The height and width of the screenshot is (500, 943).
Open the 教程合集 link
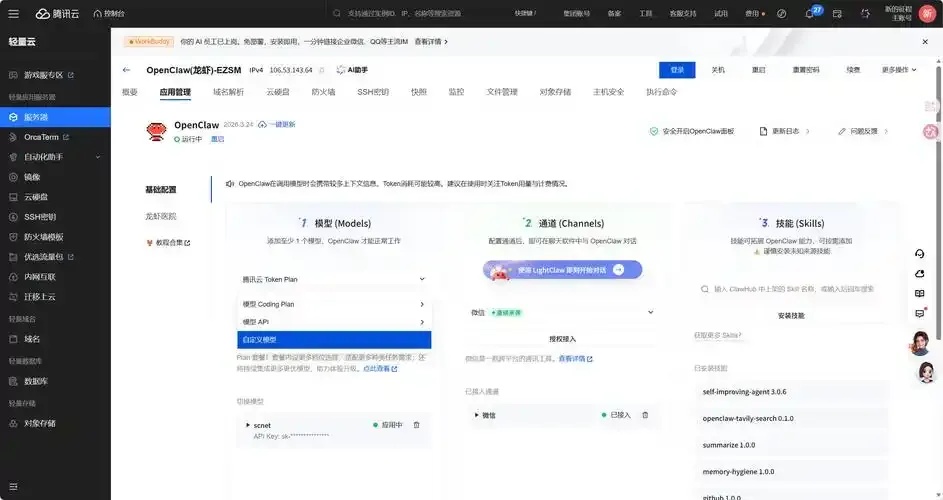click(x=168, y=242)
